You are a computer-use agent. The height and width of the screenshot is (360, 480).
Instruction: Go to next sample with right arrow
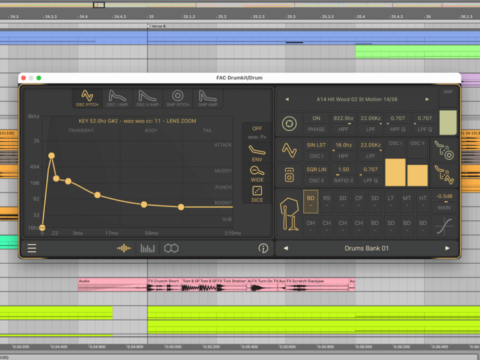tap(427, 99)
